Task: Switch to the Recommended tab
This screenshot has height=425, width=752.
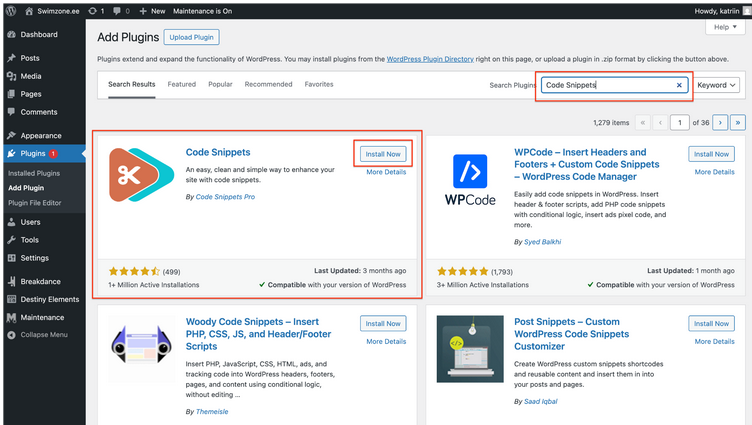Action: (268, 84)
